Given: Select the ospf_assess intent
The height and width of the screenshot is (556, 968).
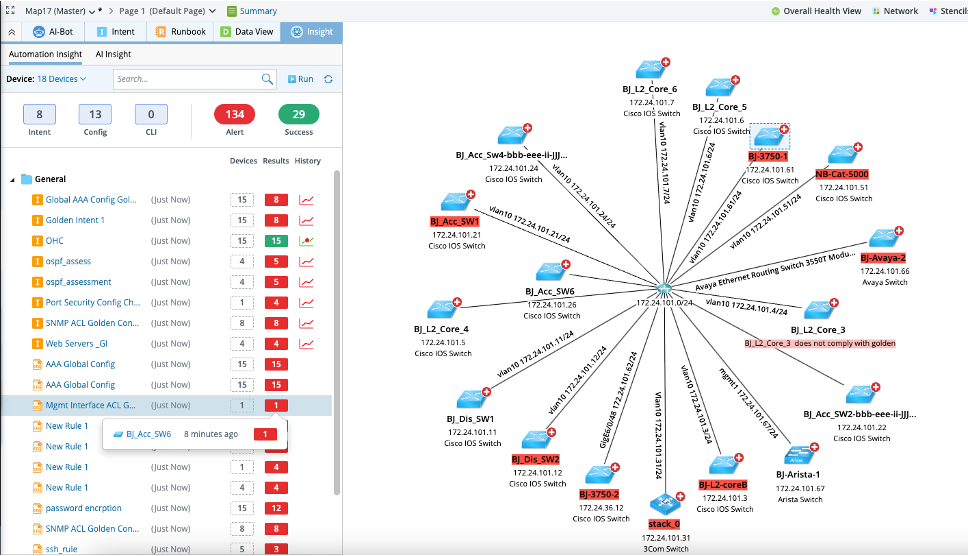Looking at the screenshot, I should [68, 261].
